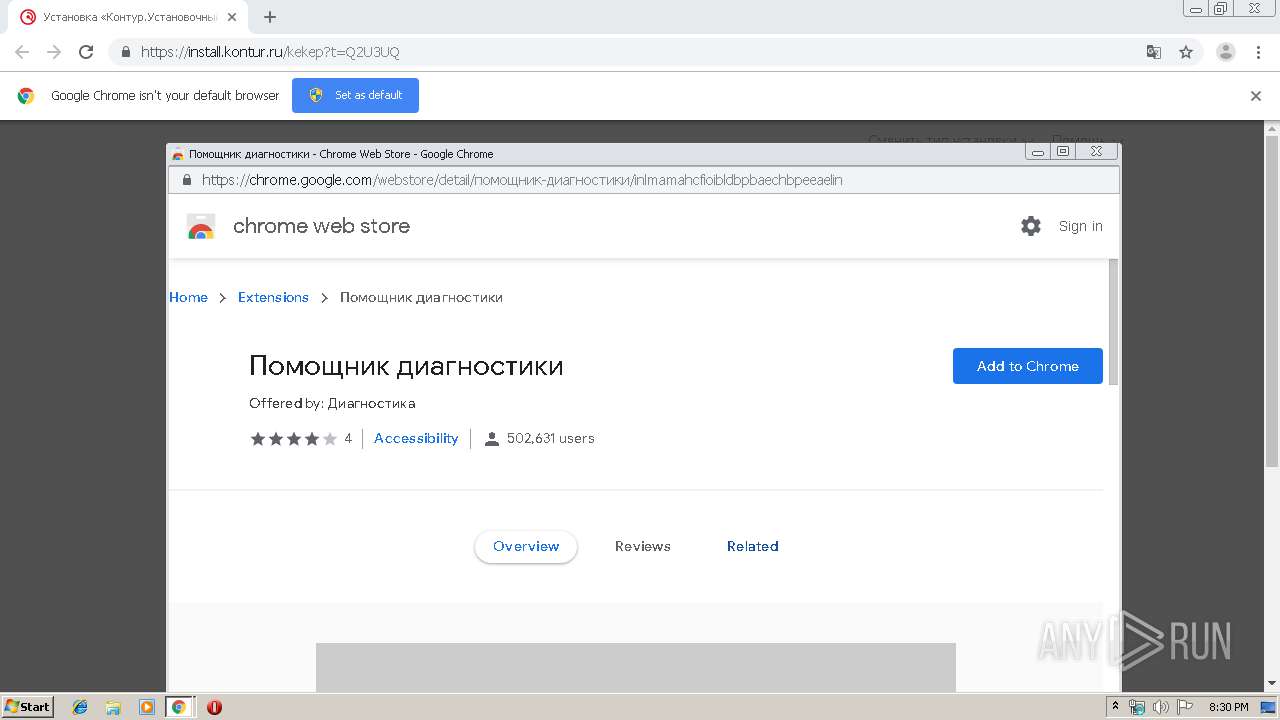Image resolution: width=1280 pixels, height=720 pixels.
Task: Click the extension preview image placeholder
Action: [x=636, y=667]
